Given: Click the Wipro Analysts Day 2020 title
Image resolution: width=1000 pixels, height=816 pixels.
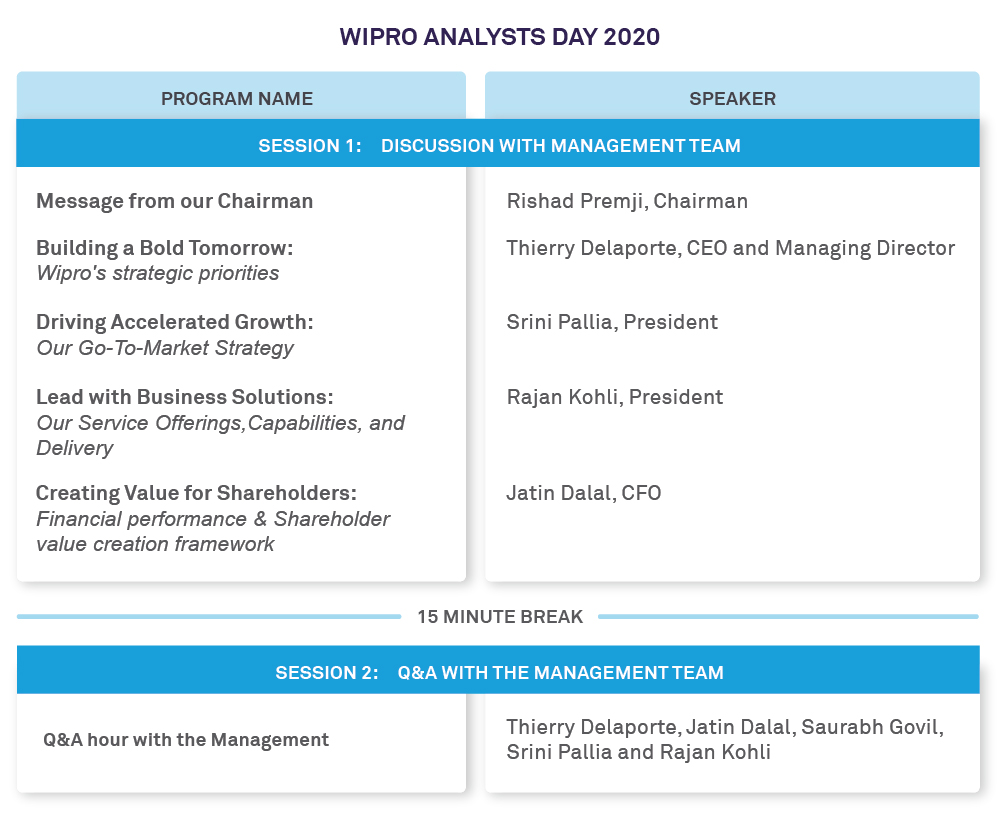Looking at the screenshot, I should [499, 37].
